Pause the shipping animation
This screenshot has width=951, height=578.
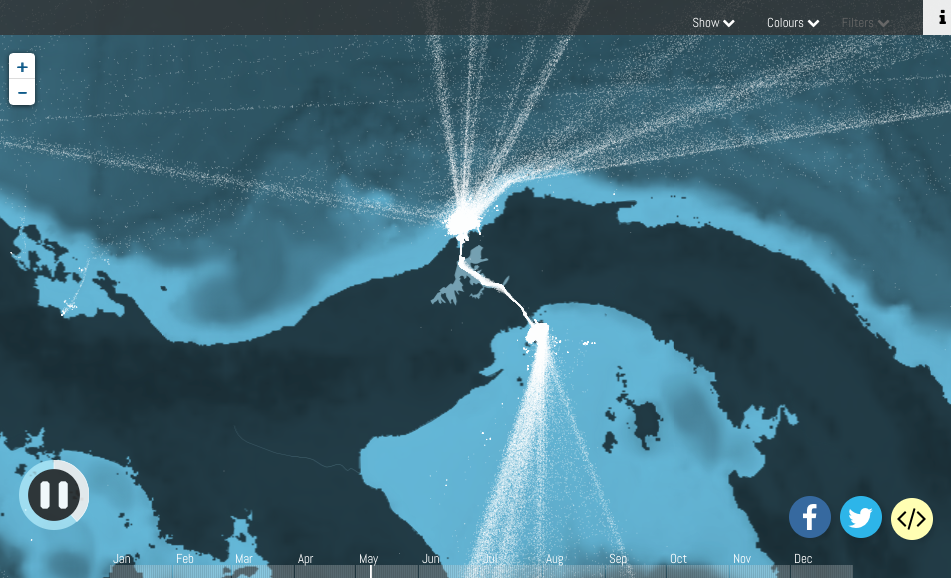coord(54,494)
